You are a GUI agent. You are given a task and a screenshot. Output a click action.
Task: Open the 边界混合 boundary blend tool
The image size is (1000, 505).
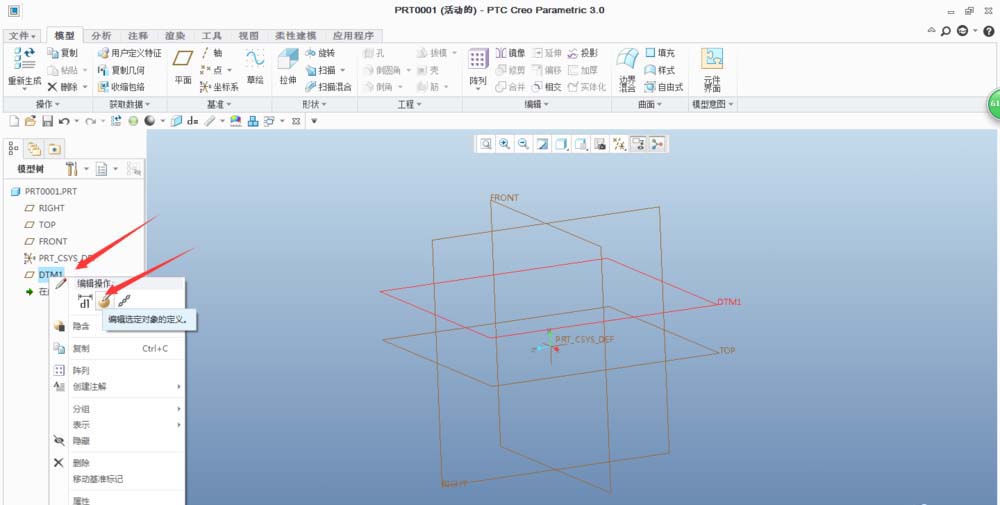[x=628, y=71]
